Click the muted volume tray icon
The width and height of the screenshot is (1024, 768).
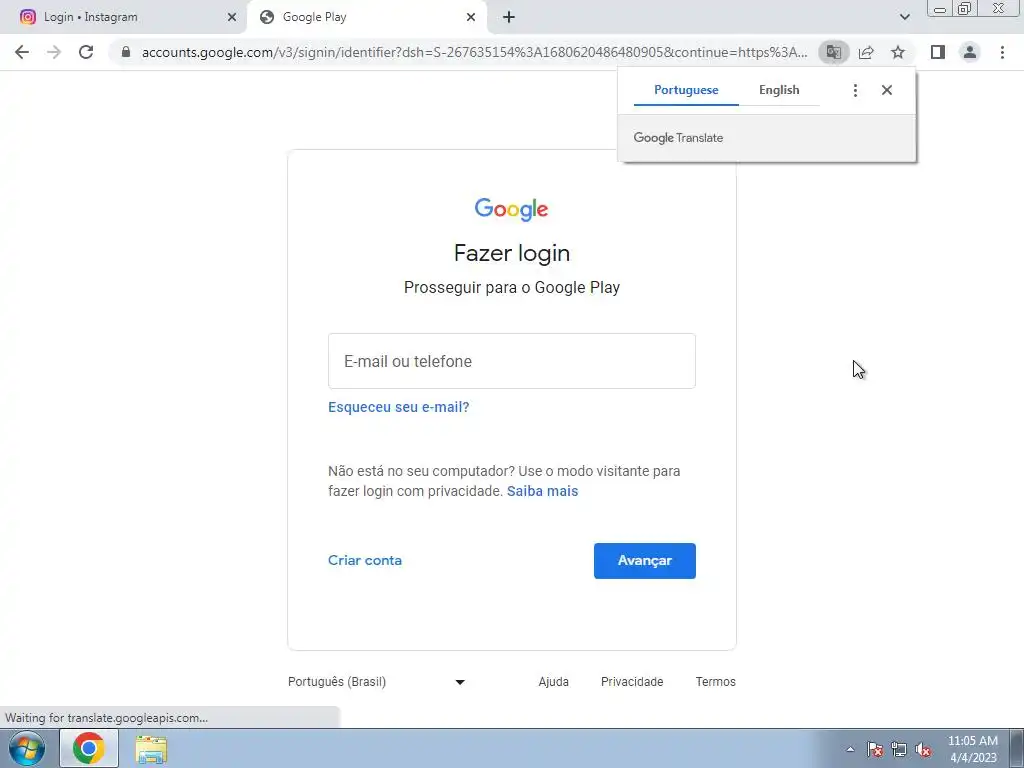pos(923,749)
